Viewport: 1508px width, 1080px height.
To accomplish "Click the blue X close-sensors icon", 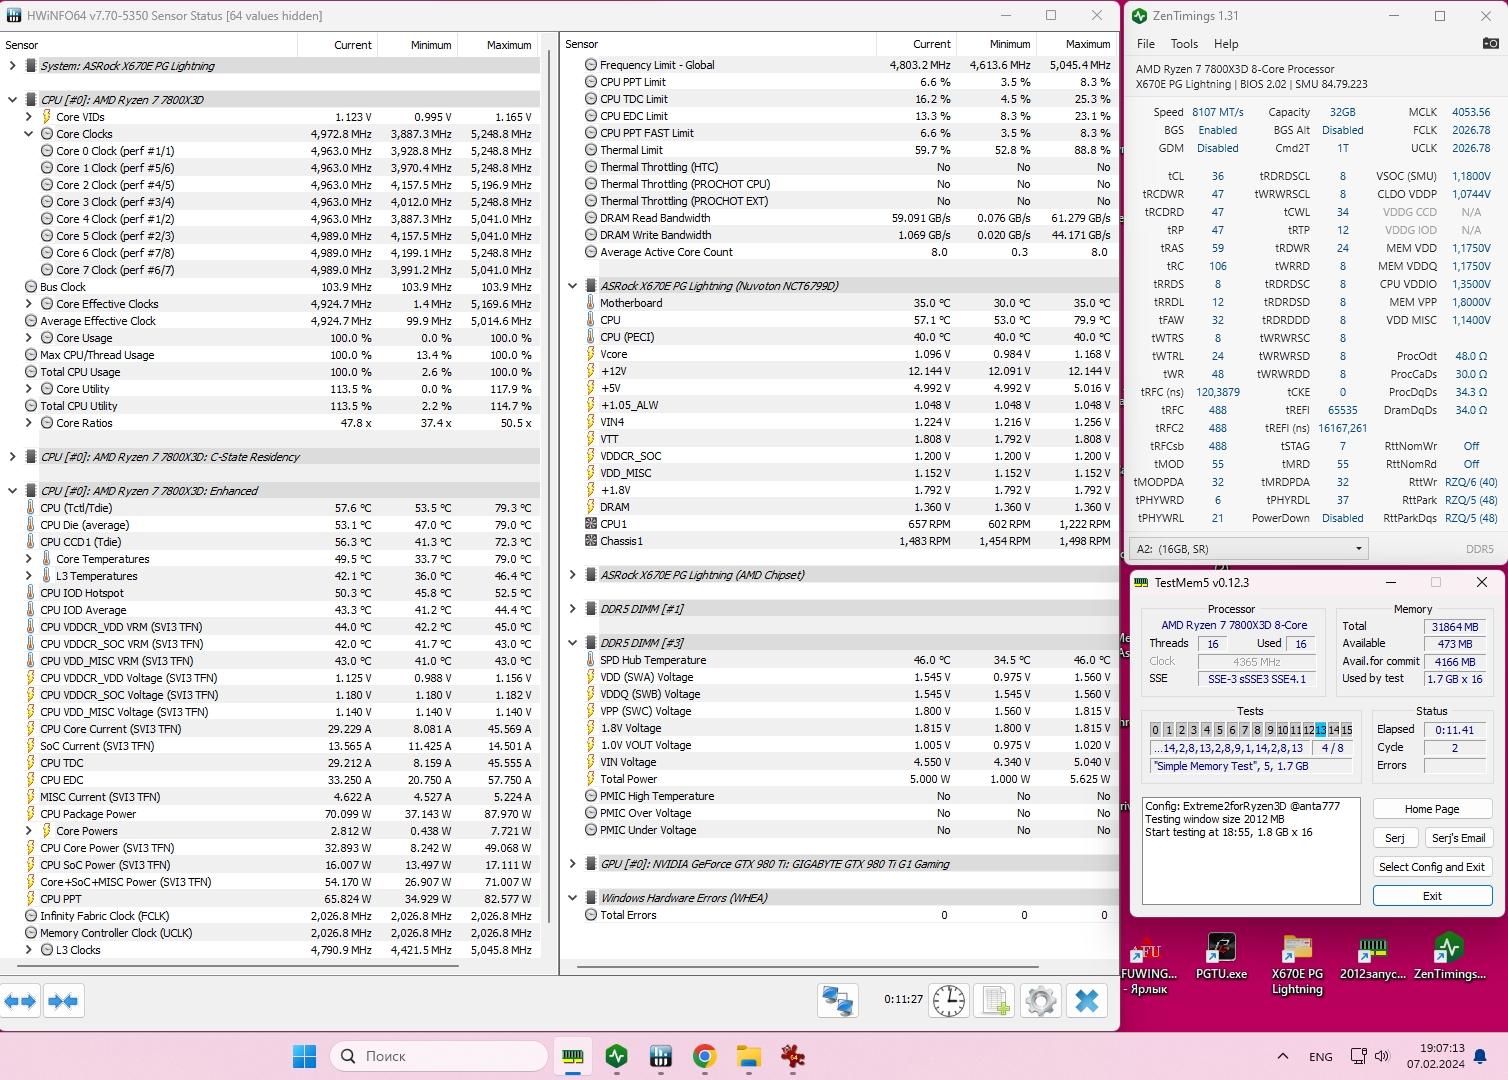I will [1087, 1000].
